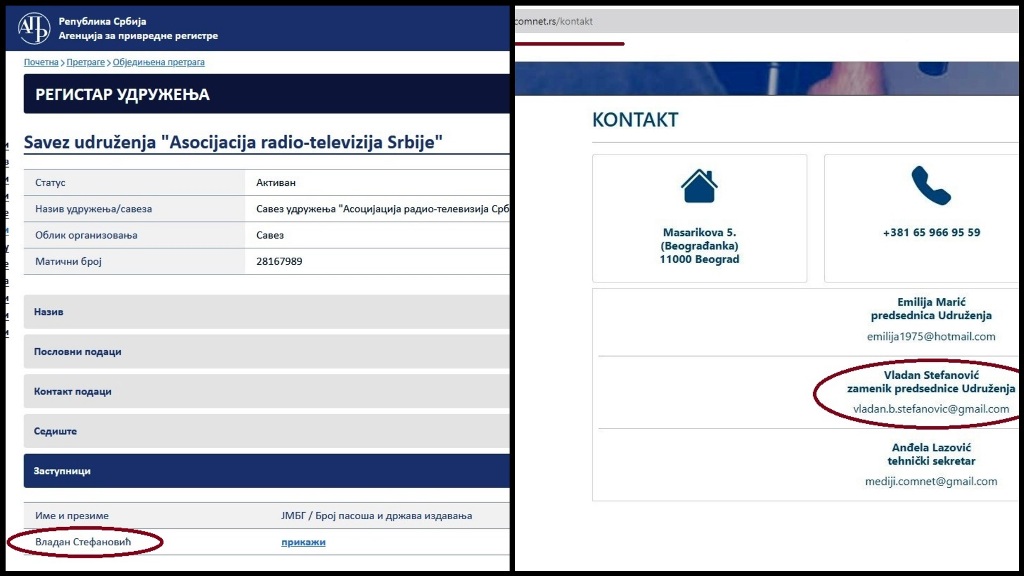This screenshot has width=1024, height=576.
Task: Click the Облик организовања value Савез
Action: click(270, 235)
